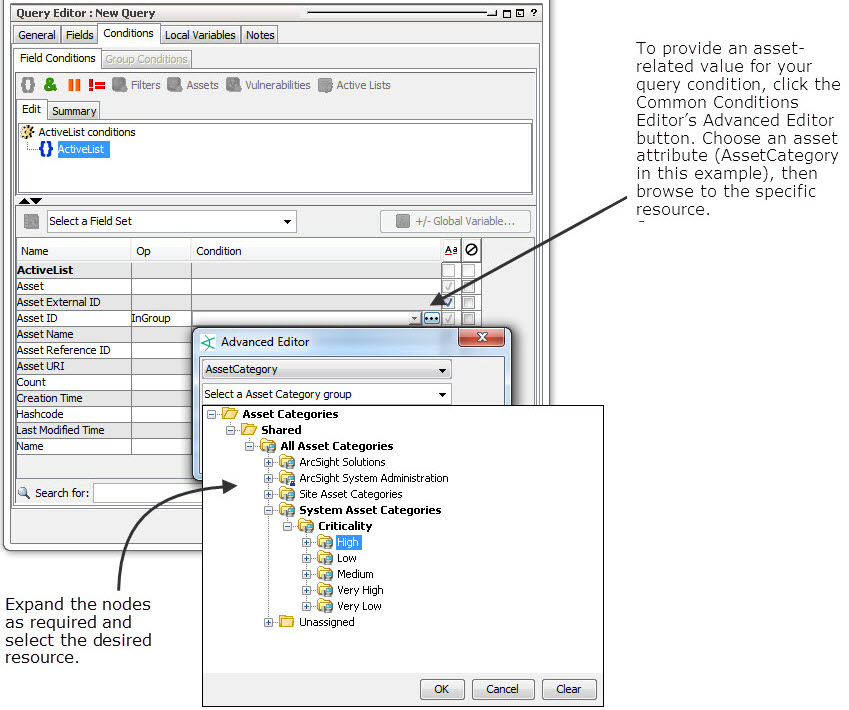Click the Clear button in Advanced Editor
This screenshot has width=849, height=710.
coord(569,689)
